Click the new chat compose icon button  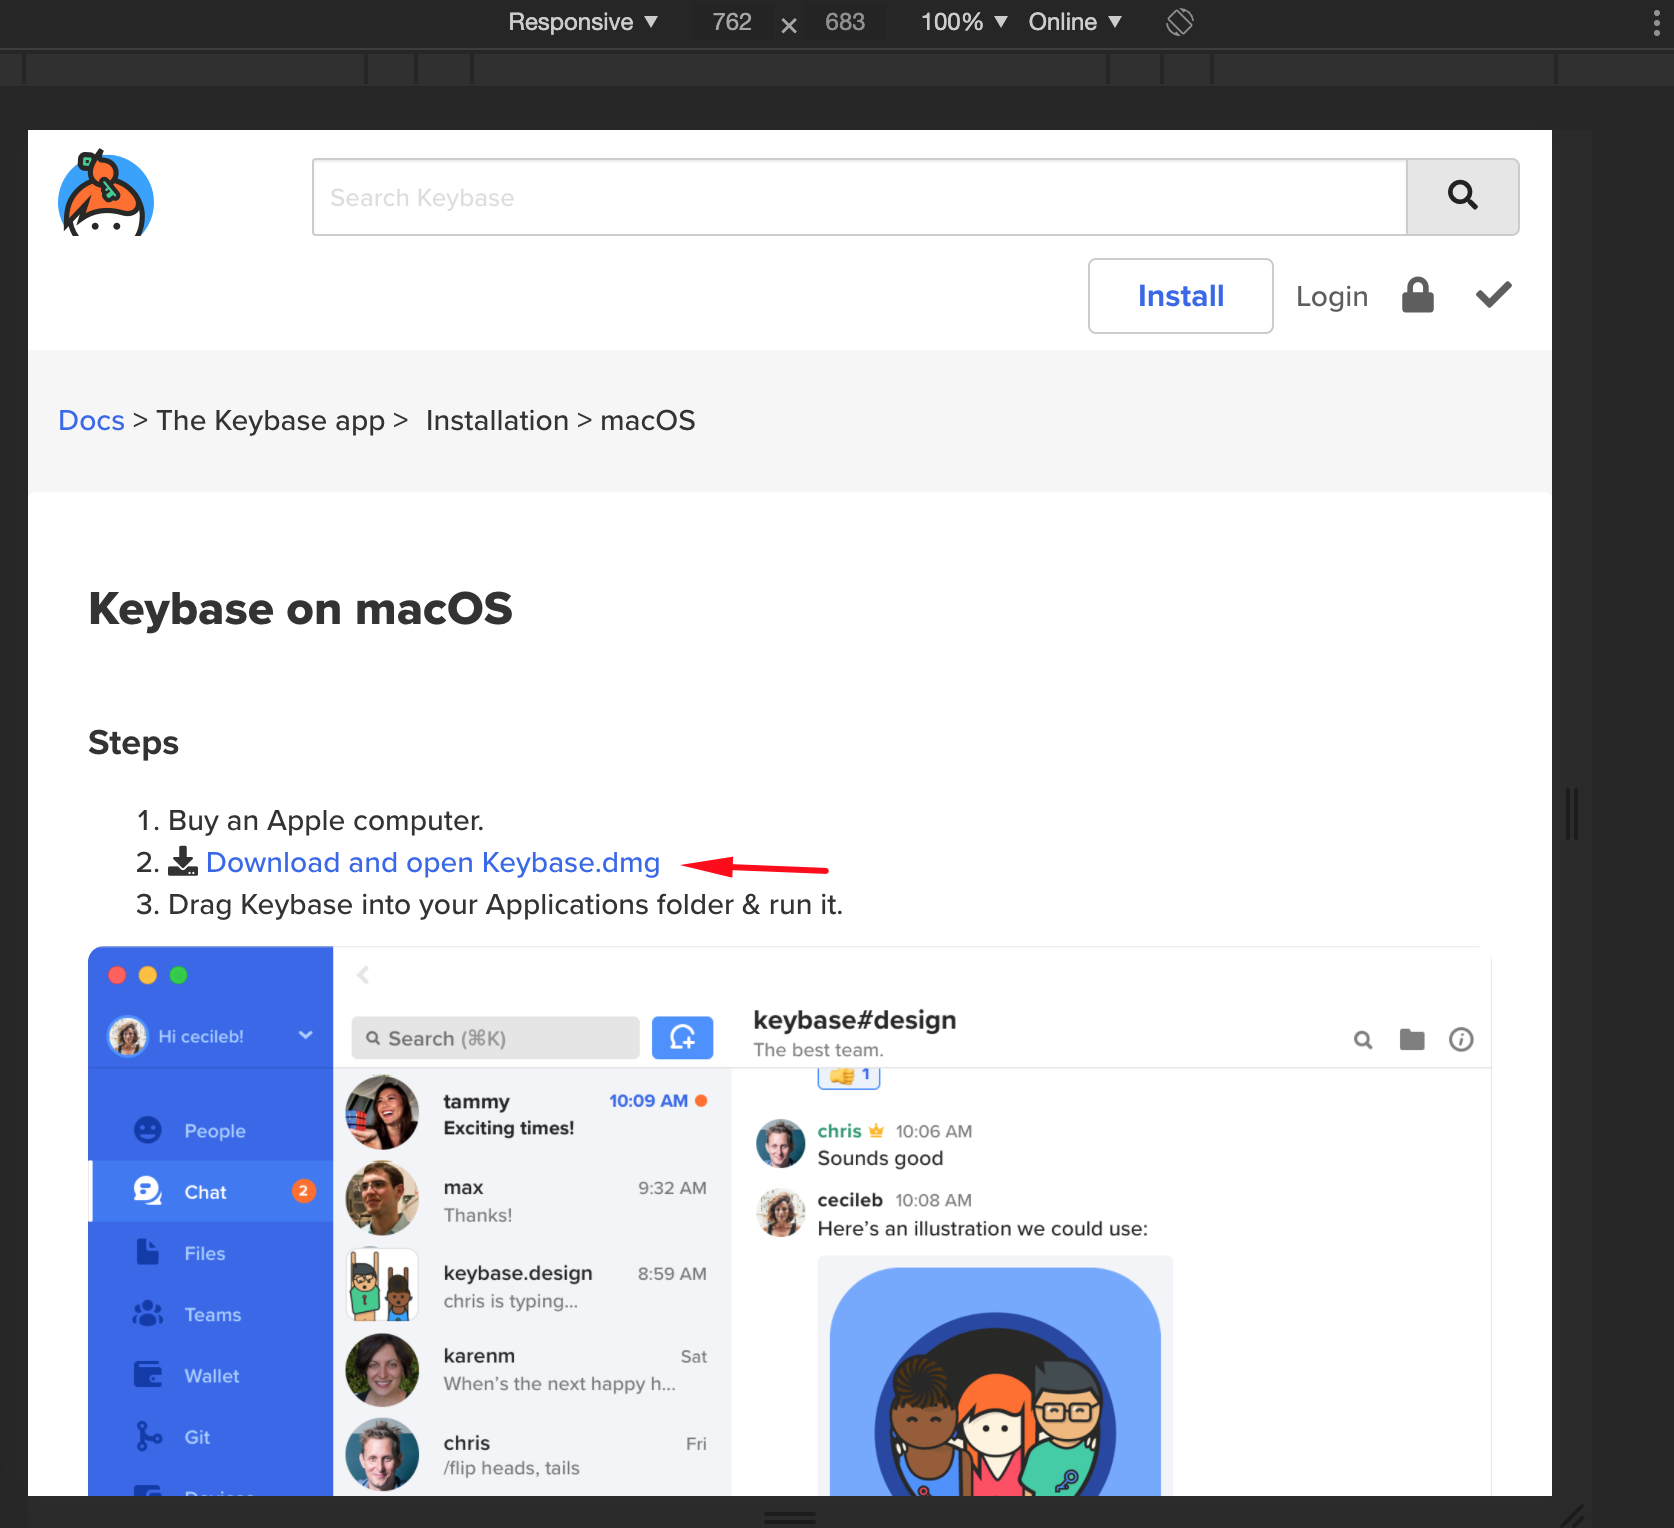(682, 1038)
